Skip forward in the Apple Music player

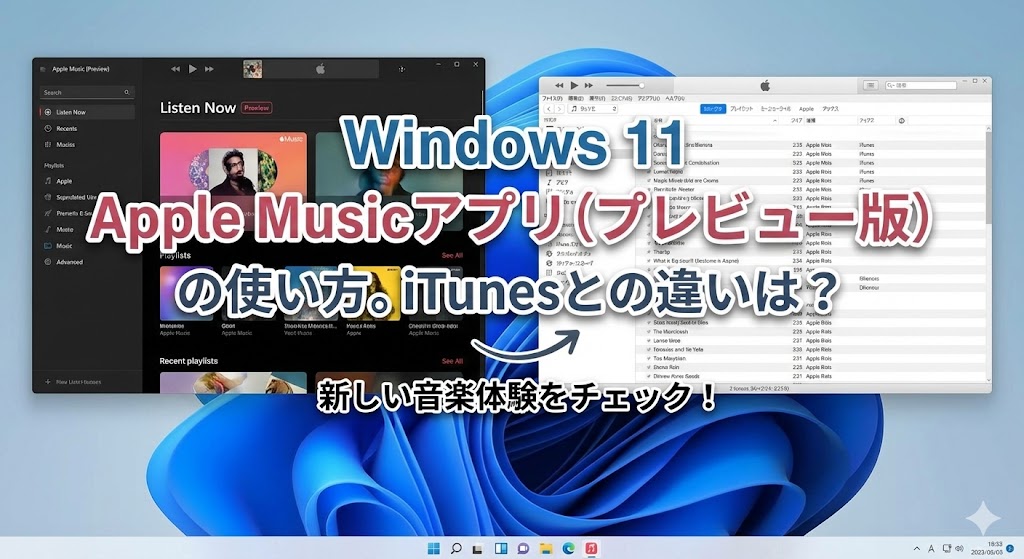tap(210, 69)
